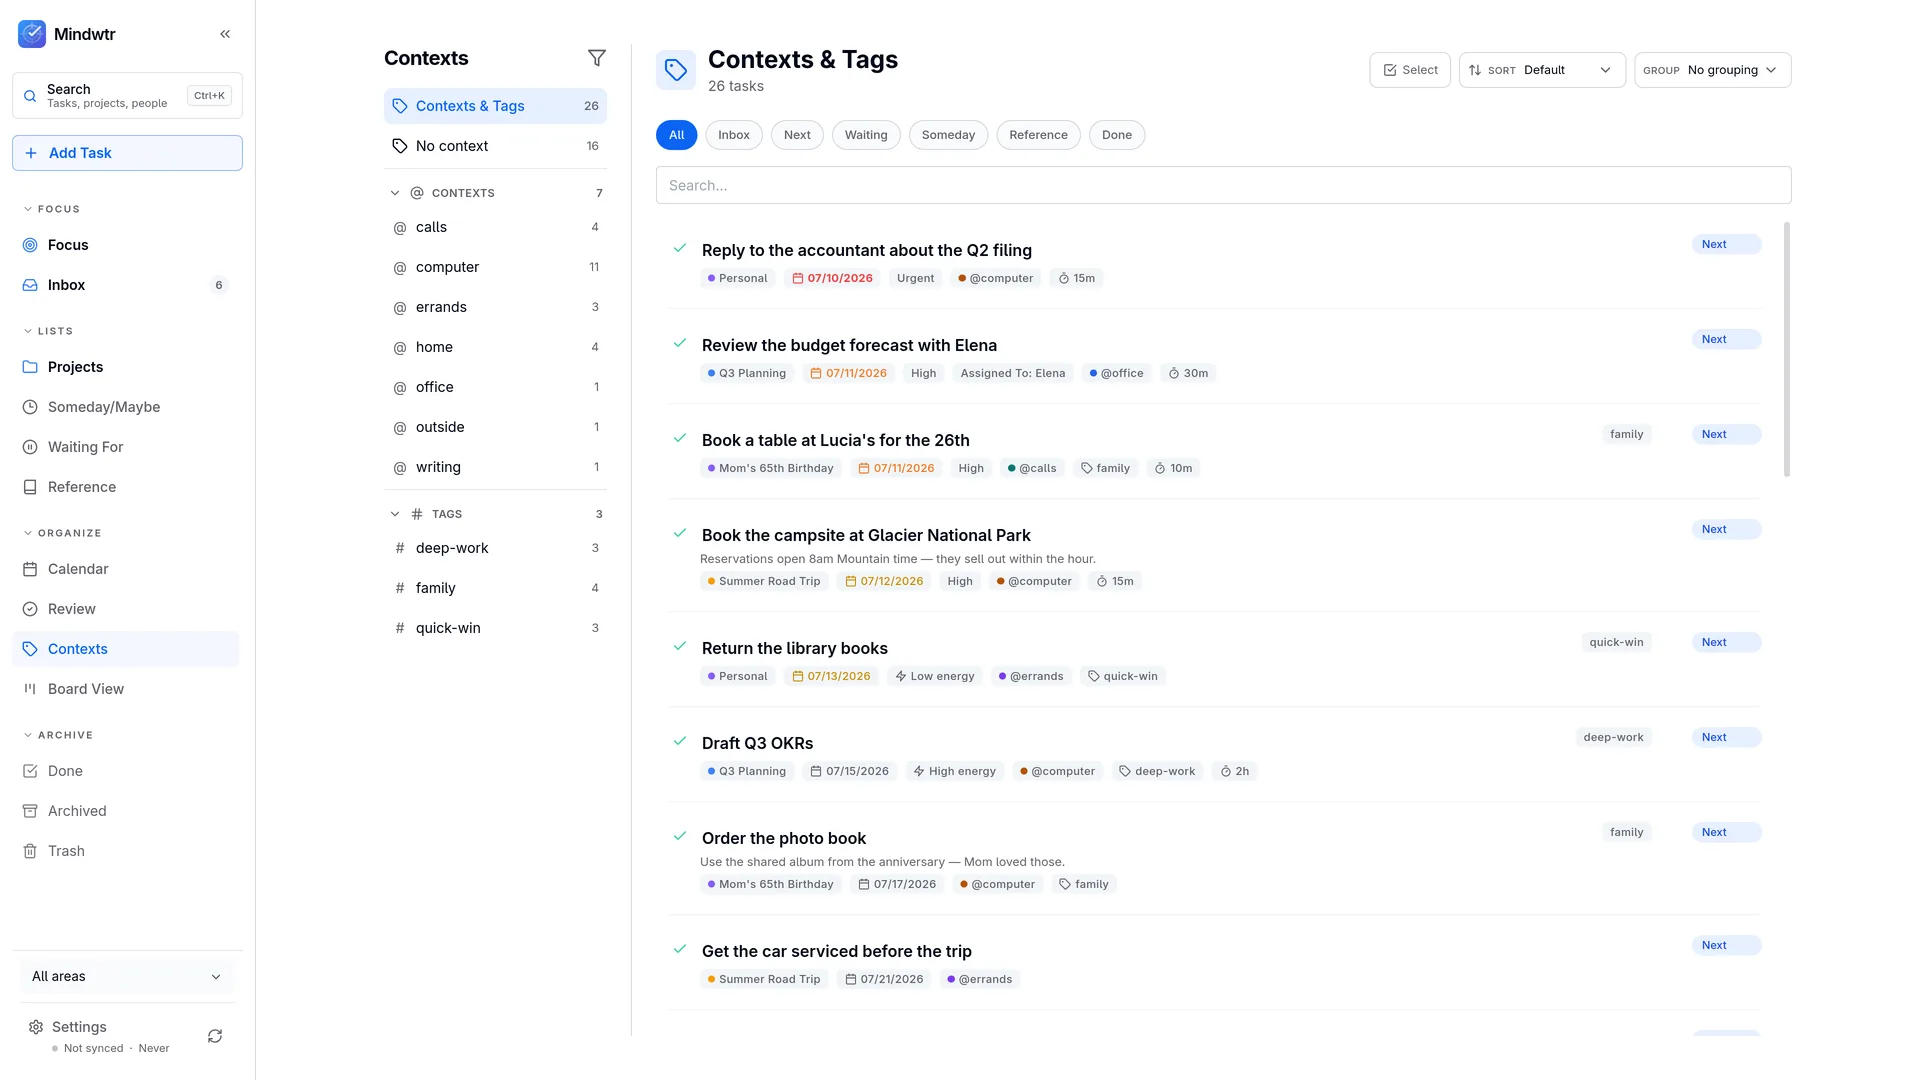Open the Trash
The height and width of the screenshot is (1080, 1920).
pyautogui.click(x=126, y=851)
